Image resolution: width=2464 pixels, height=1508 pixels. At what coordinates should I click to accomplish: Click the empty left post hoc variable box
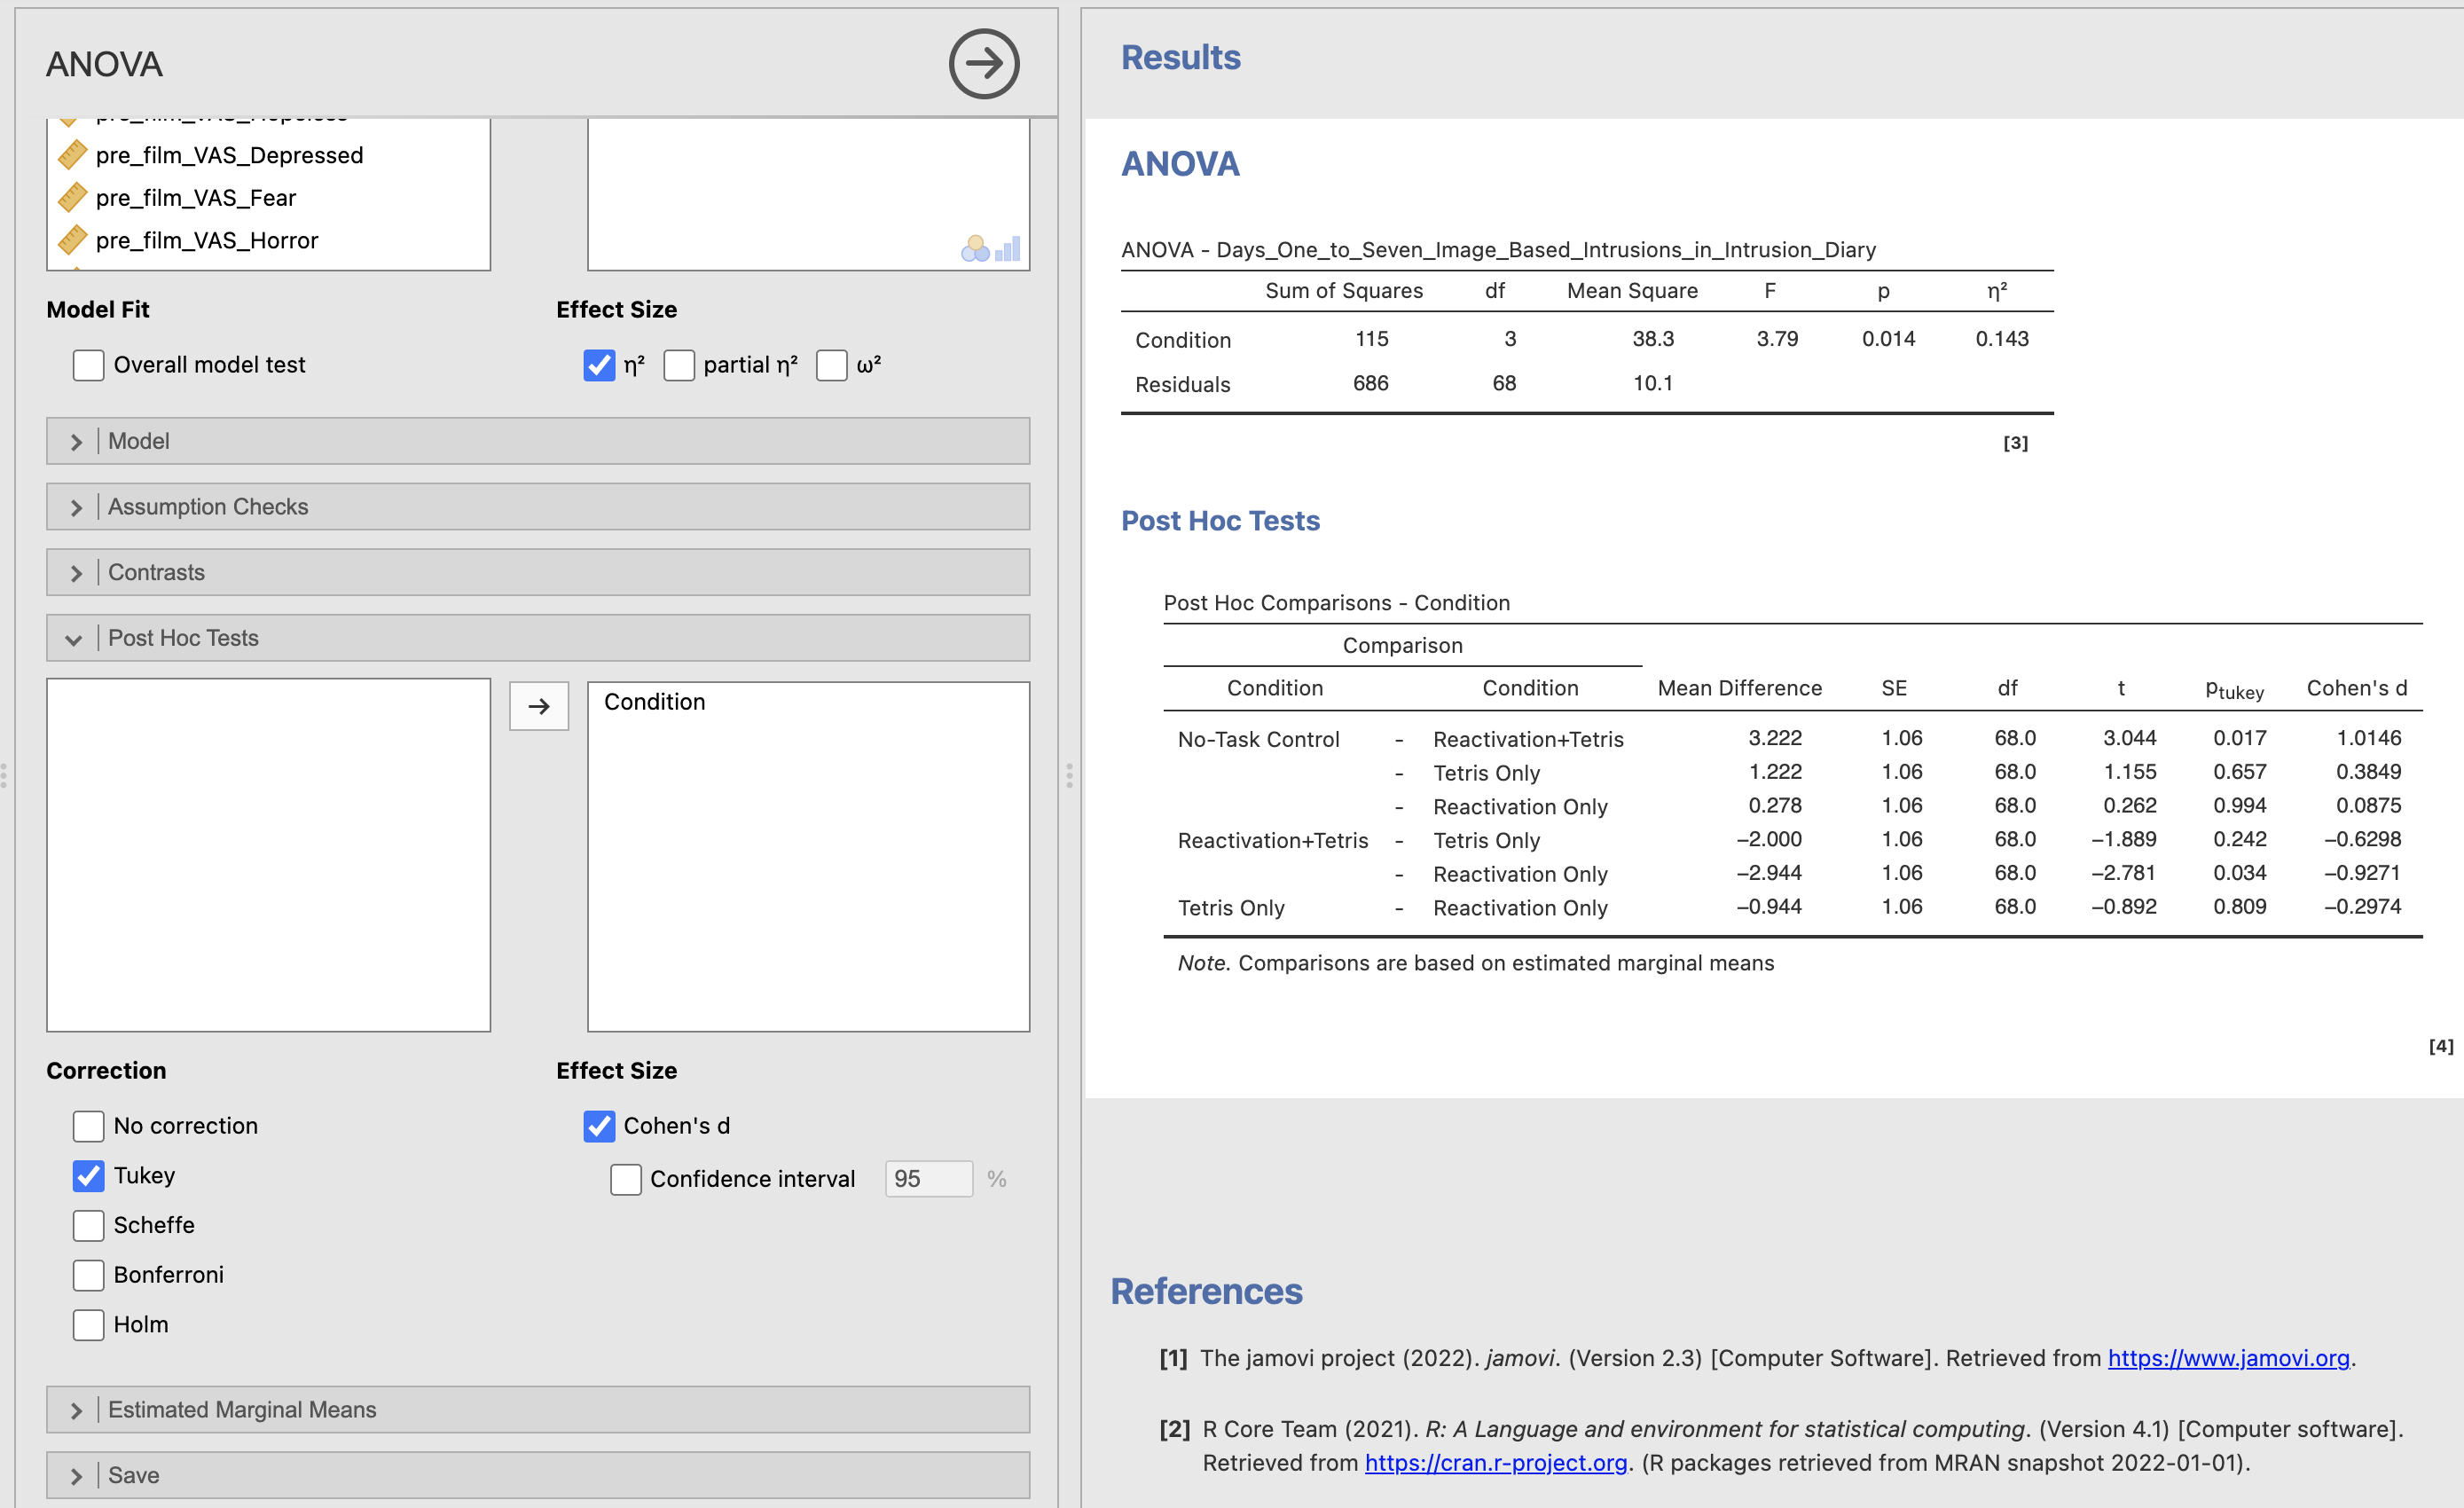point(269,855)
